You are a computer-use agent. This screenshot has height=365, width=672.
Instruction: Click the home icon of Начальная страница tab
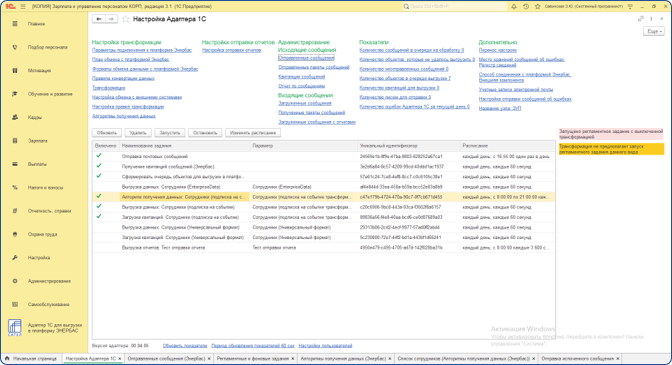pyautogui.click(x=7, y=358)
